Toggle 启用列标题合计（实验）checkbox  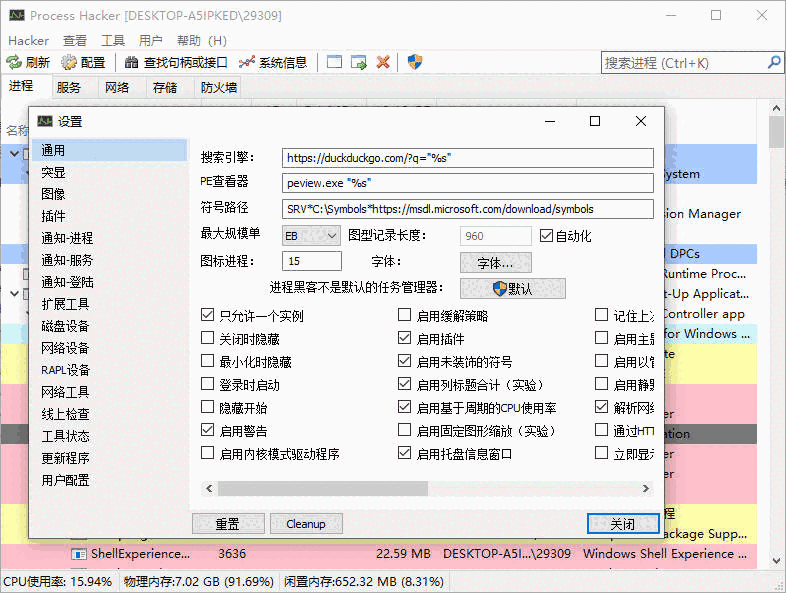[405, 384]
